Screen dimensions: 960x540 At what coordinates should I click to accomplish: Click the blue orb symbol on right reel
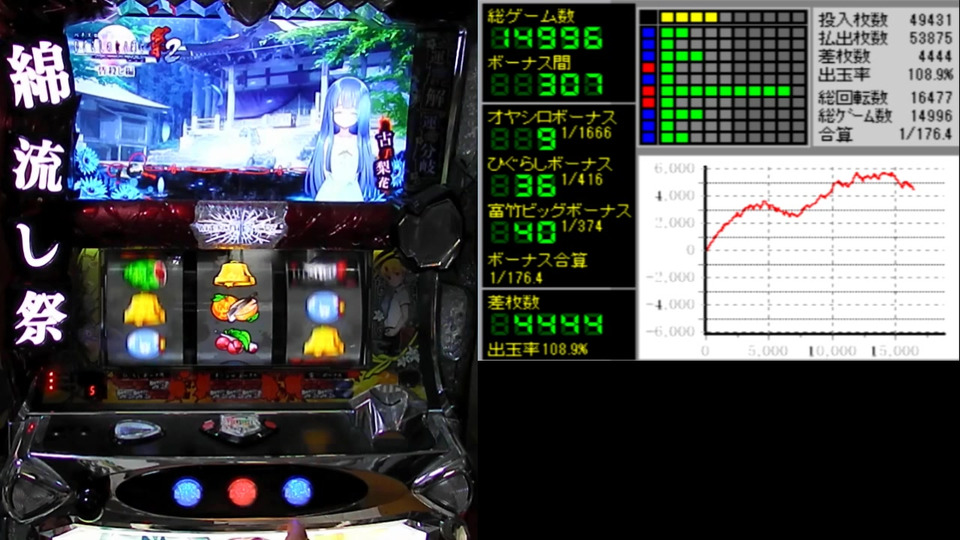click(x=324, y=306)
